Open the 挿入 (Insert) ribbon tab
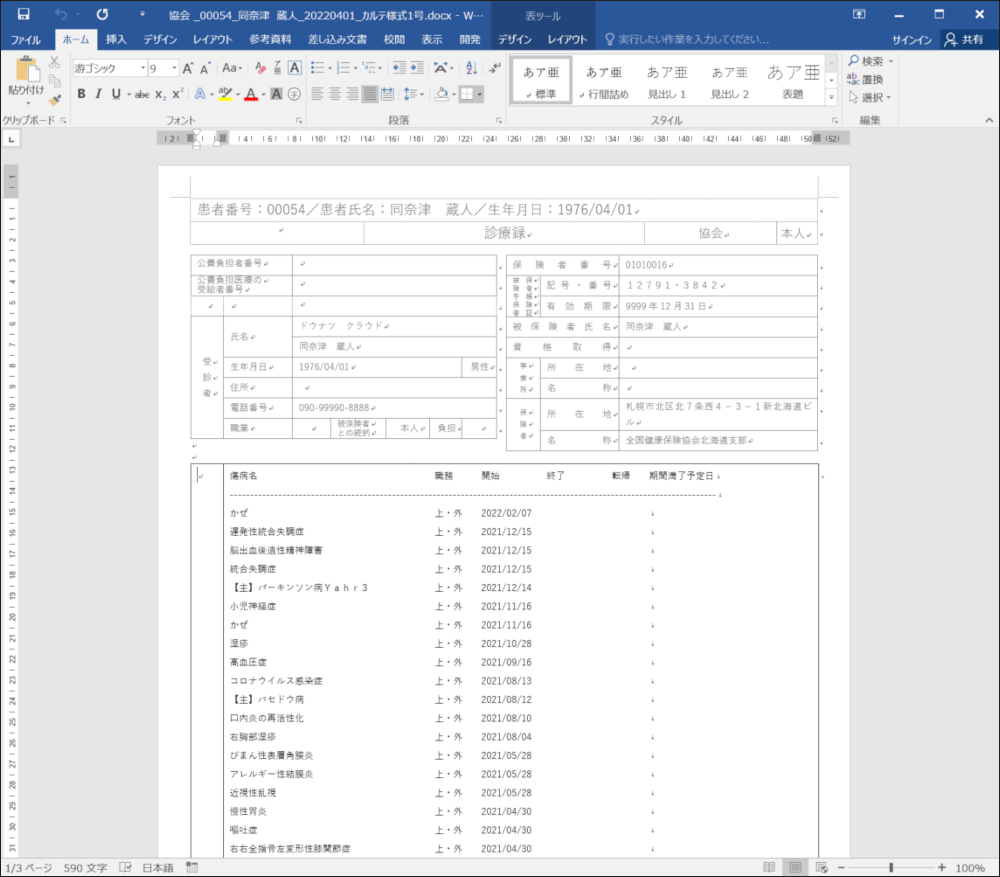The image size is (1000, 877). [x=116, y=40]
